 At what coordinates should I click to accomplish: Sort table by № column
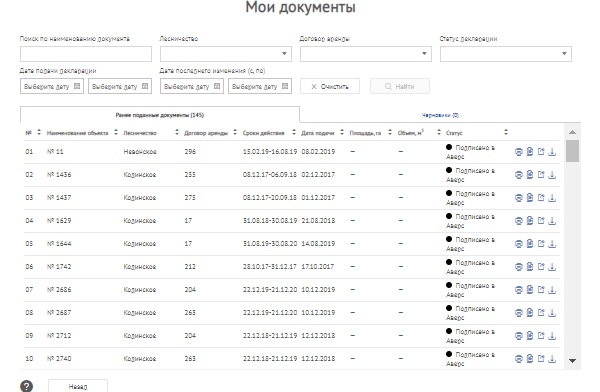pyautogui.click(x=39, y=132)
